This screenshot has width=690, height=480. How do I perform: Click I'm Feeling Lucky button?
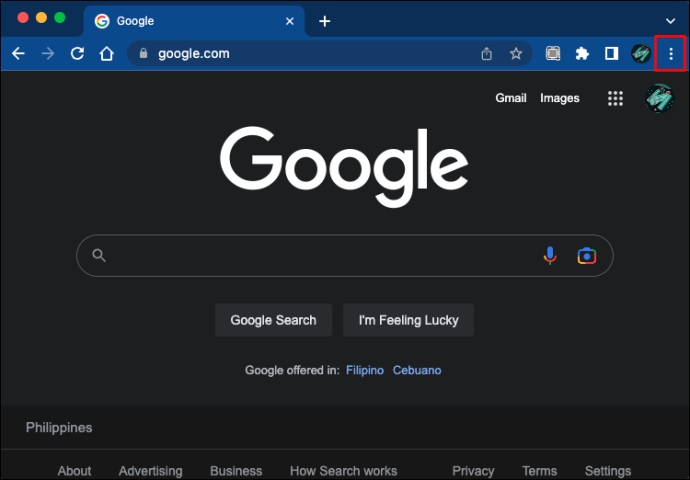(x=408, y=320)
